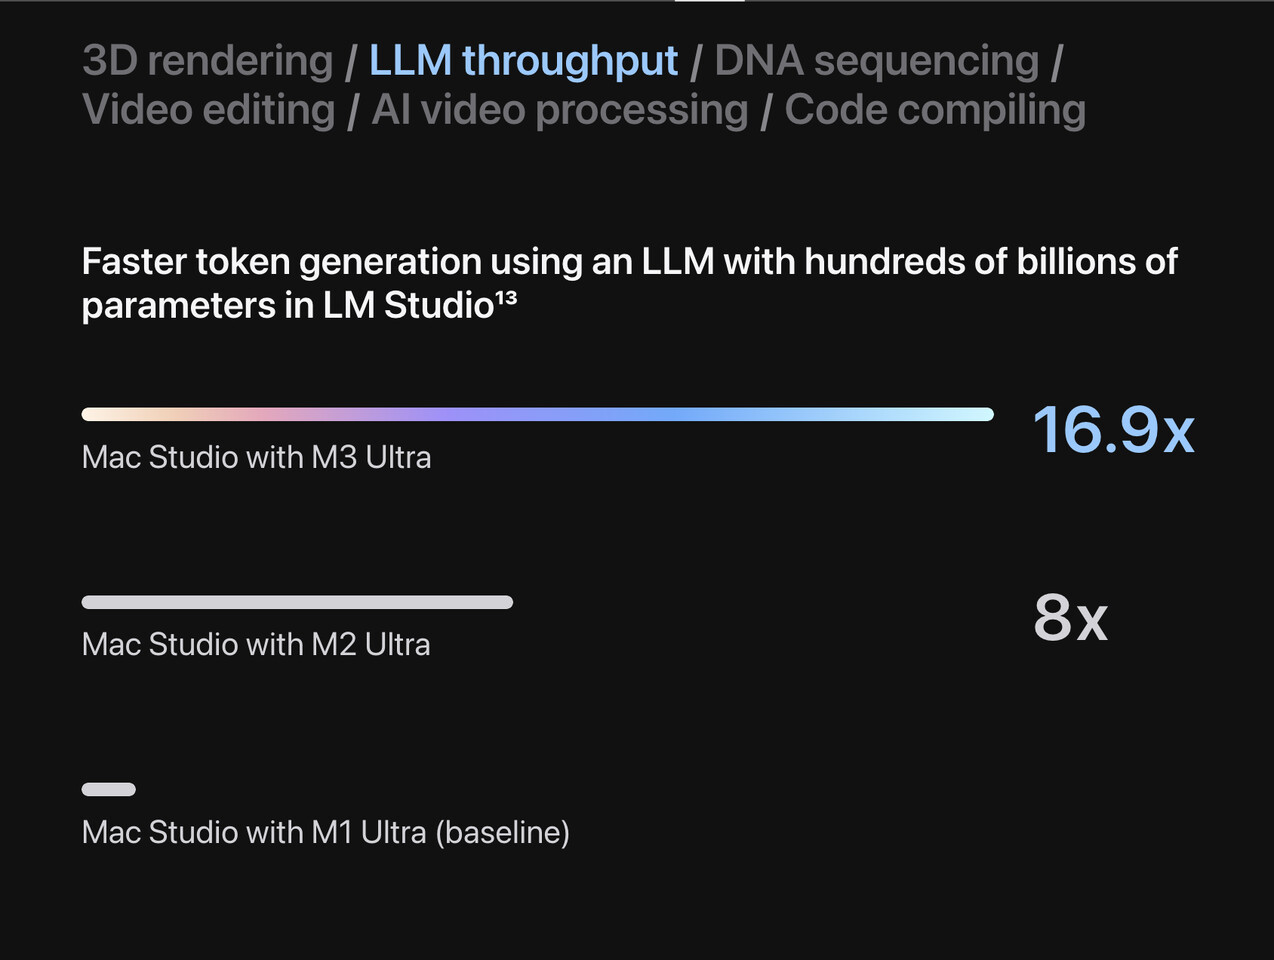The width and height of the screenshot is (1274, 960).
Task: Open the Code compiling tab
Action: pyautogui.click(x=935, y=110)
